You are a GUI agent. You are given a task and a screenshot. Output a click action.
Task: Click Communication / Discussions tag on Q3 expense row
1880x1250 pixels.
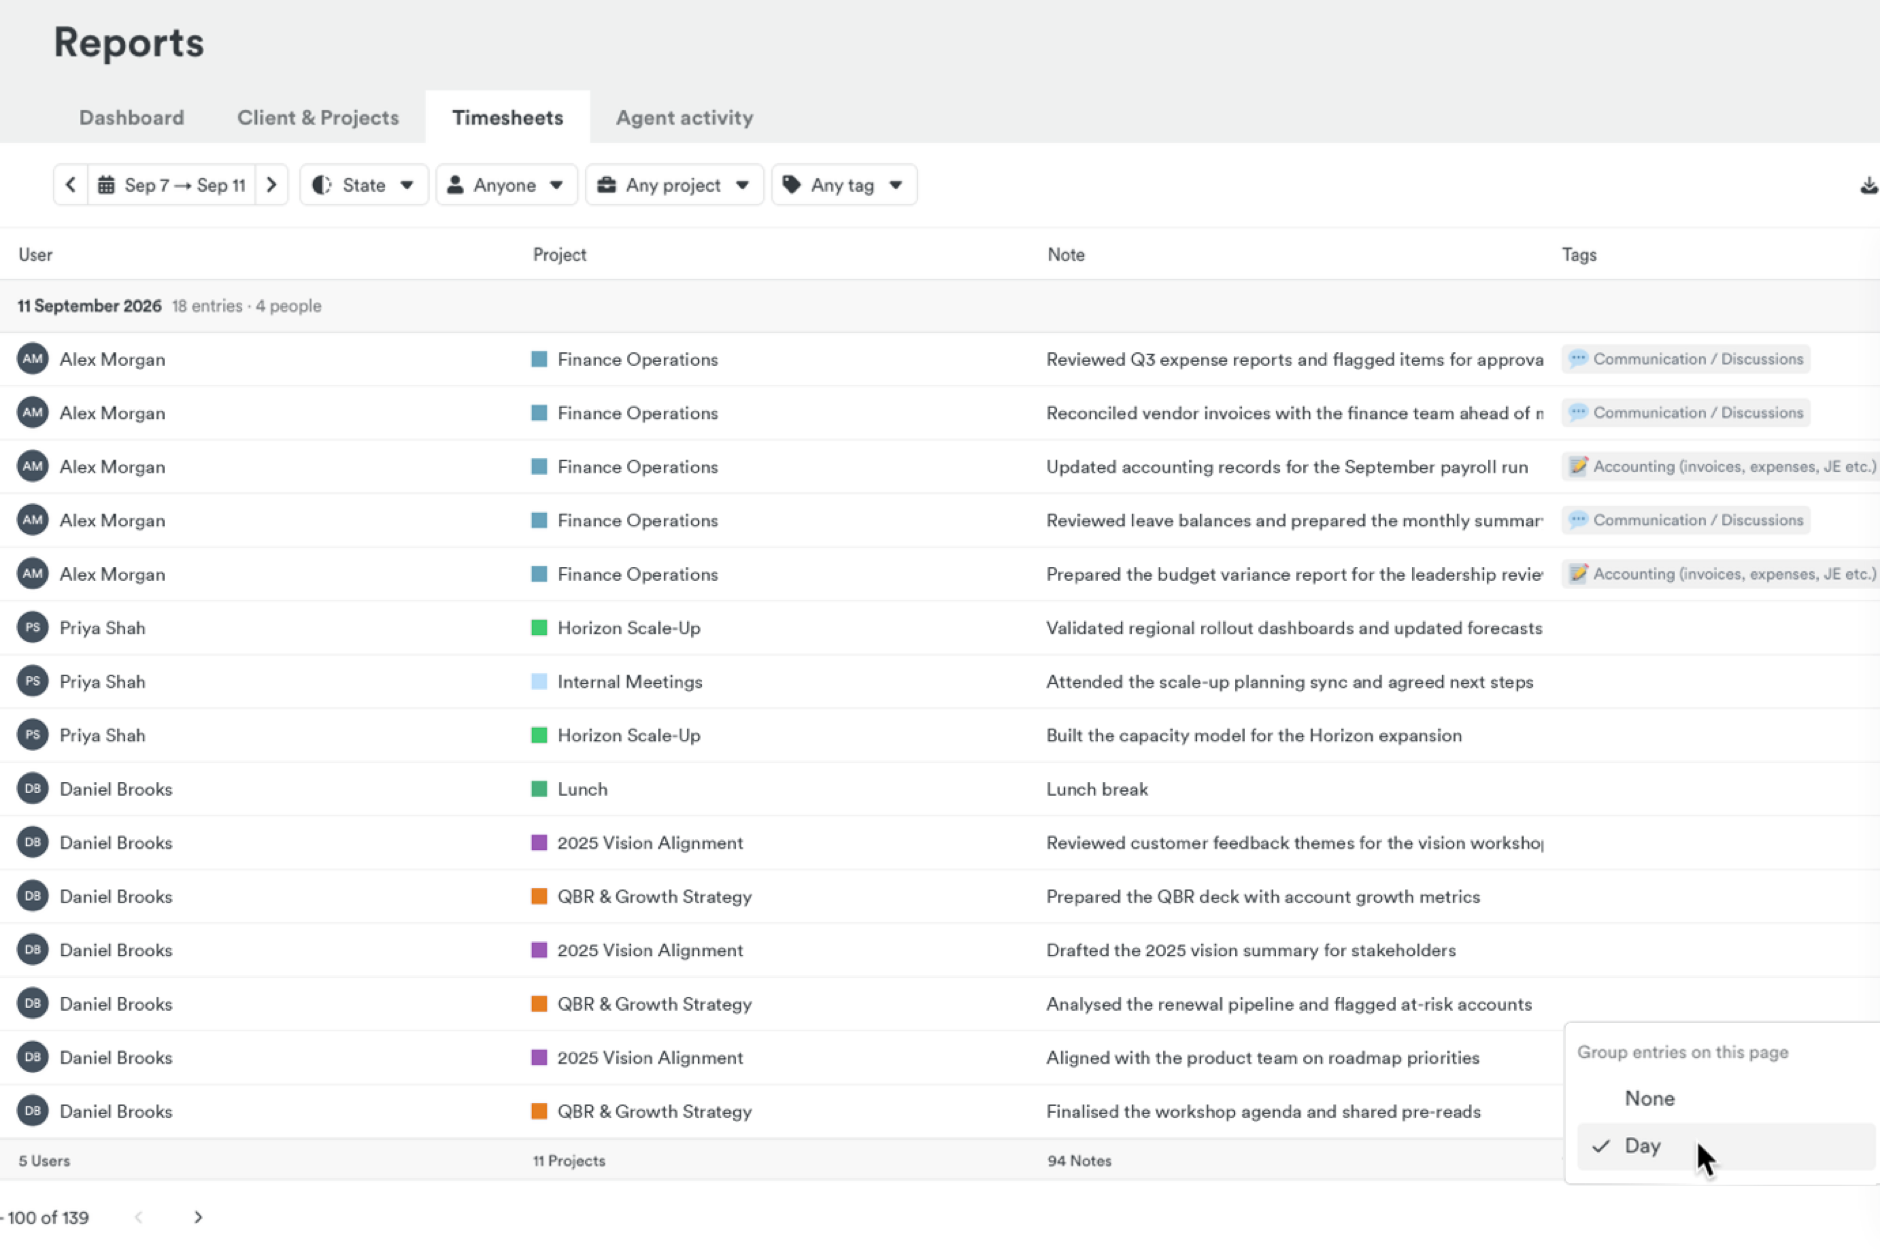[x=1686, y=359]
